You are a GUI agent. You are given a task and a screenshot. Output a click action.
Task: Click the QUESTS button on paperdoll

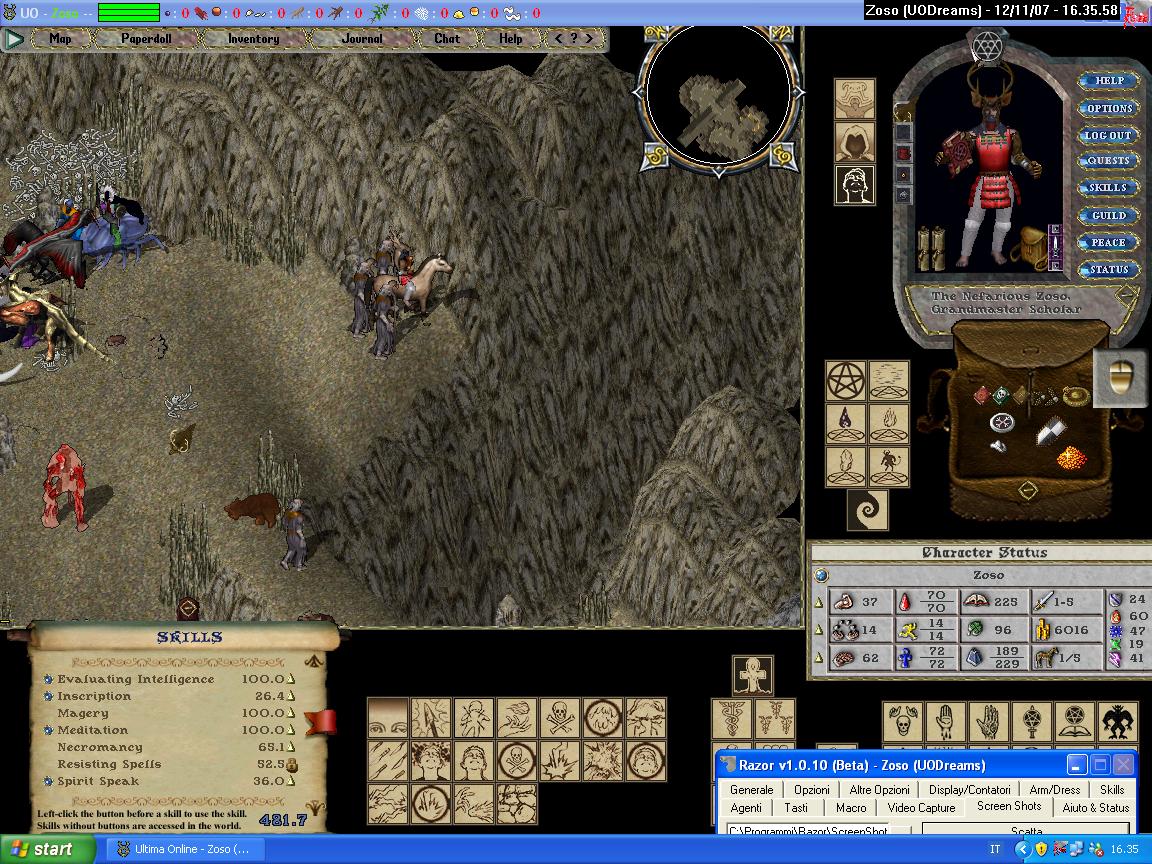1109,161
